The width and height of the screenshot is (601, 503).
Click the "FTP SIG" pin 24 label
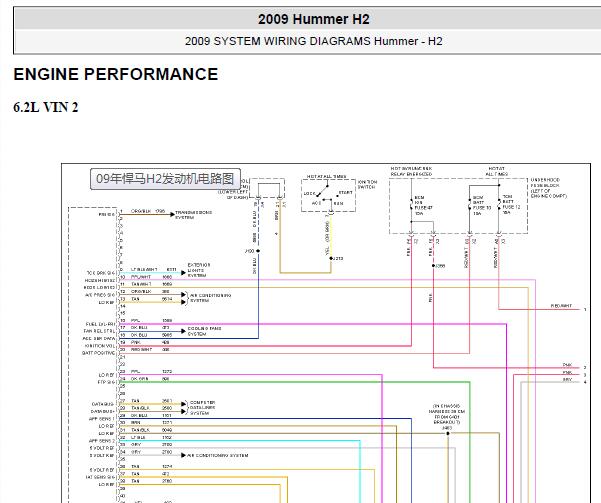coord(106,383)
